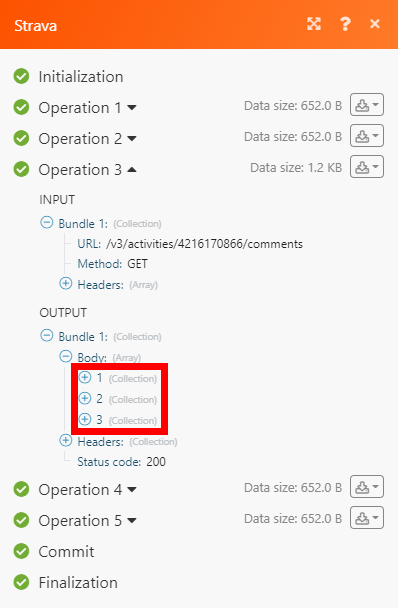Viewport: 398px width, 608px height.
Task: Collapse Operation 3 details
Action: pyautogui.click(x=132, y=169)
